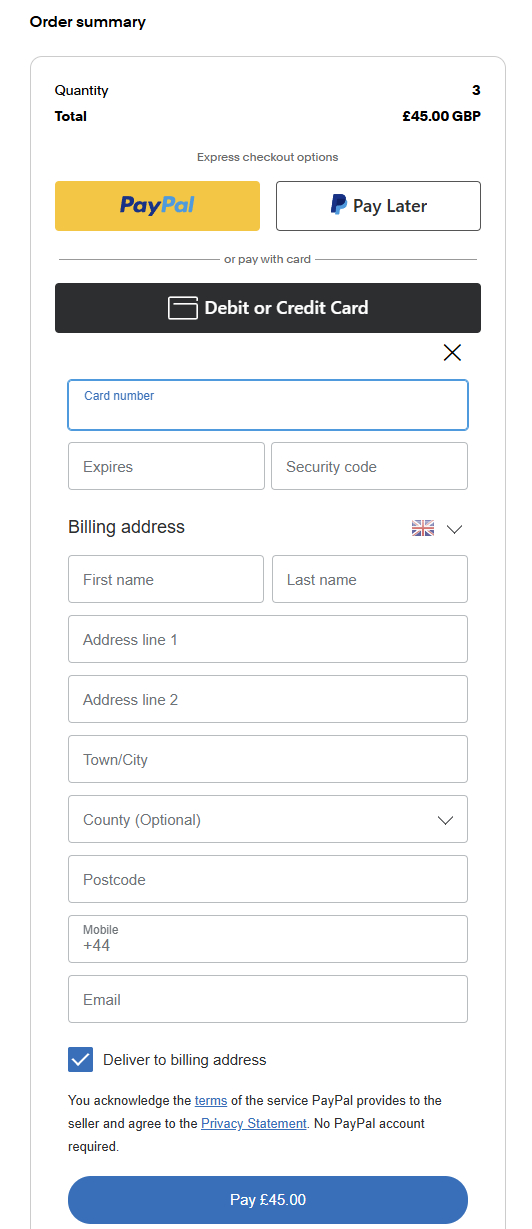Click the Email input field
Viewport: 532px width, 1229px height.
(x=268, y=999)
